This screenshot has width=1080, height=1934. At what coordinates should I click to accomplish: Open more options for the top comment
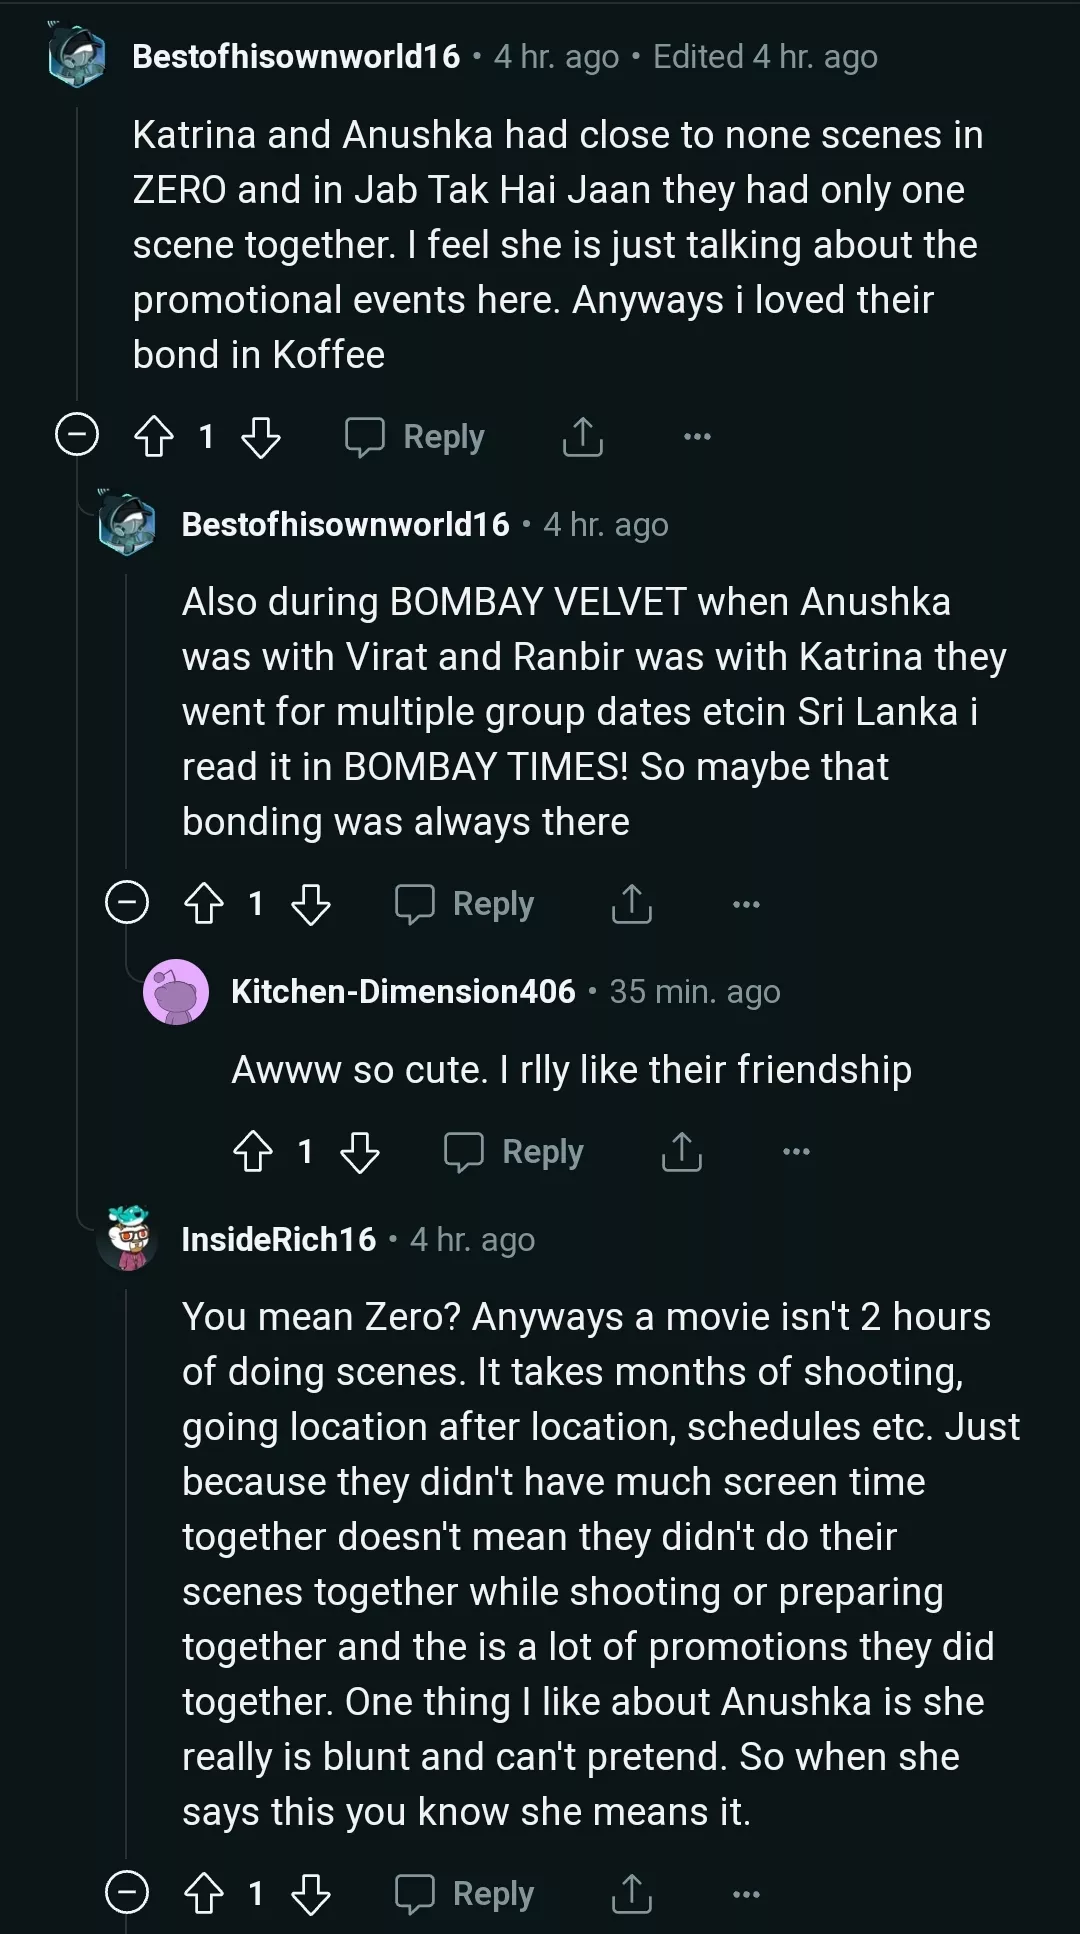click(x=697, y=437)
